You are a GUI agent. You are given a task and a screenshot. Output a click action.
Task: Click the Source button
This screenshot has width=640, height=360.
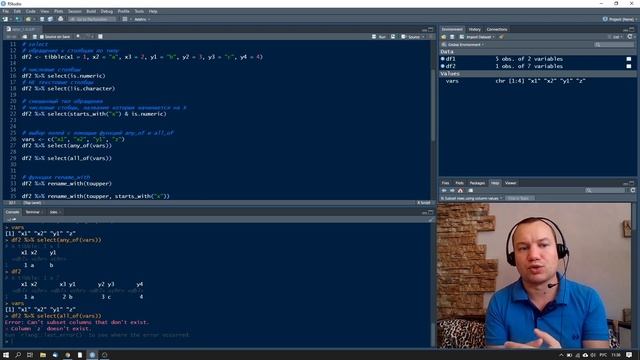click(411, 37)
